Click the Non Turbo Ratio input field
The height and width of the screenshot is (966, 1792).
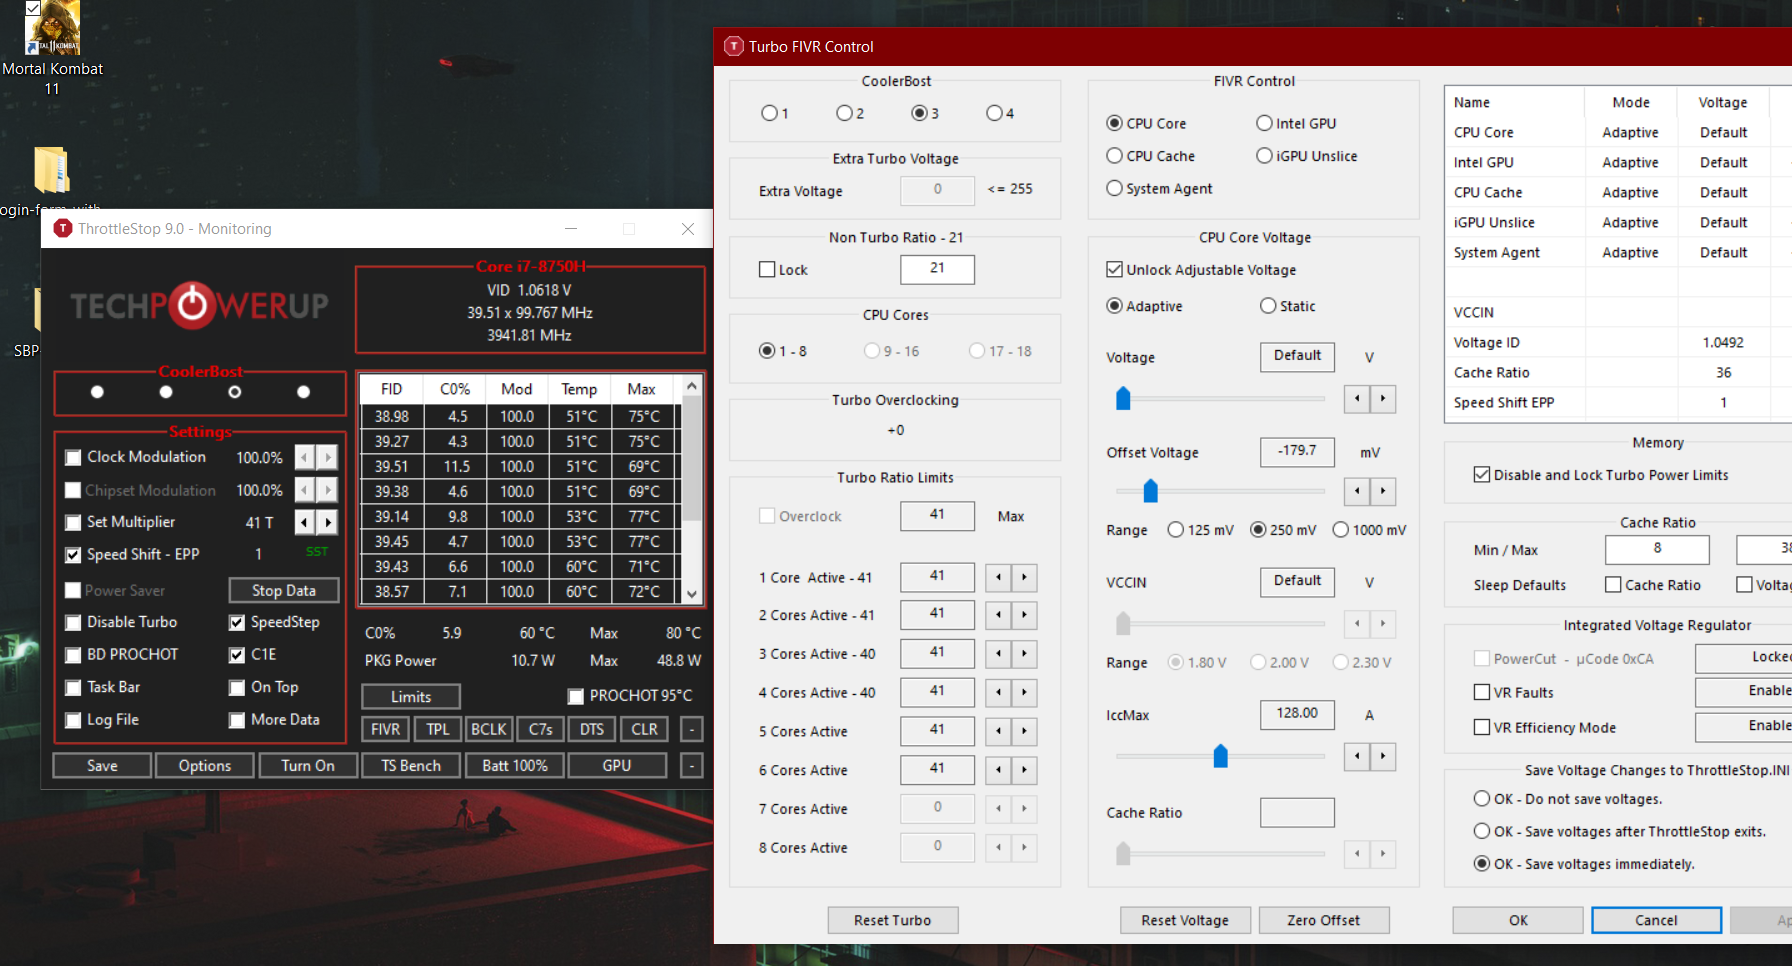(937, 269)
